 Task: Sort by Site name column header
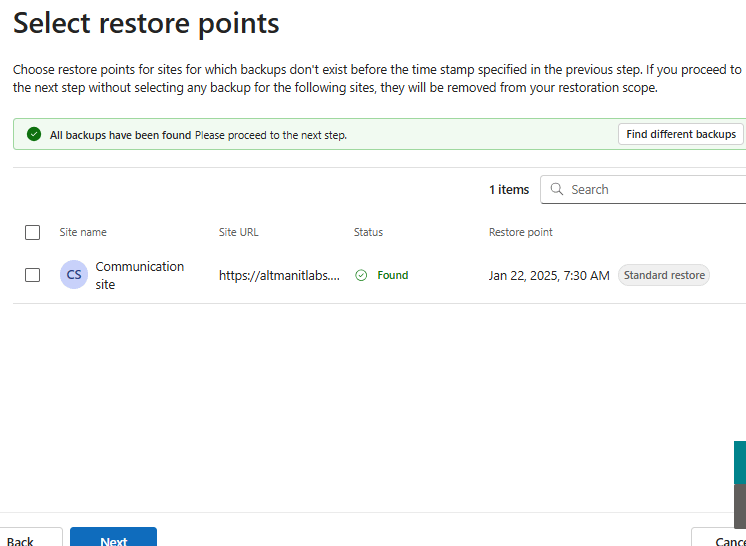coord(83,232)
